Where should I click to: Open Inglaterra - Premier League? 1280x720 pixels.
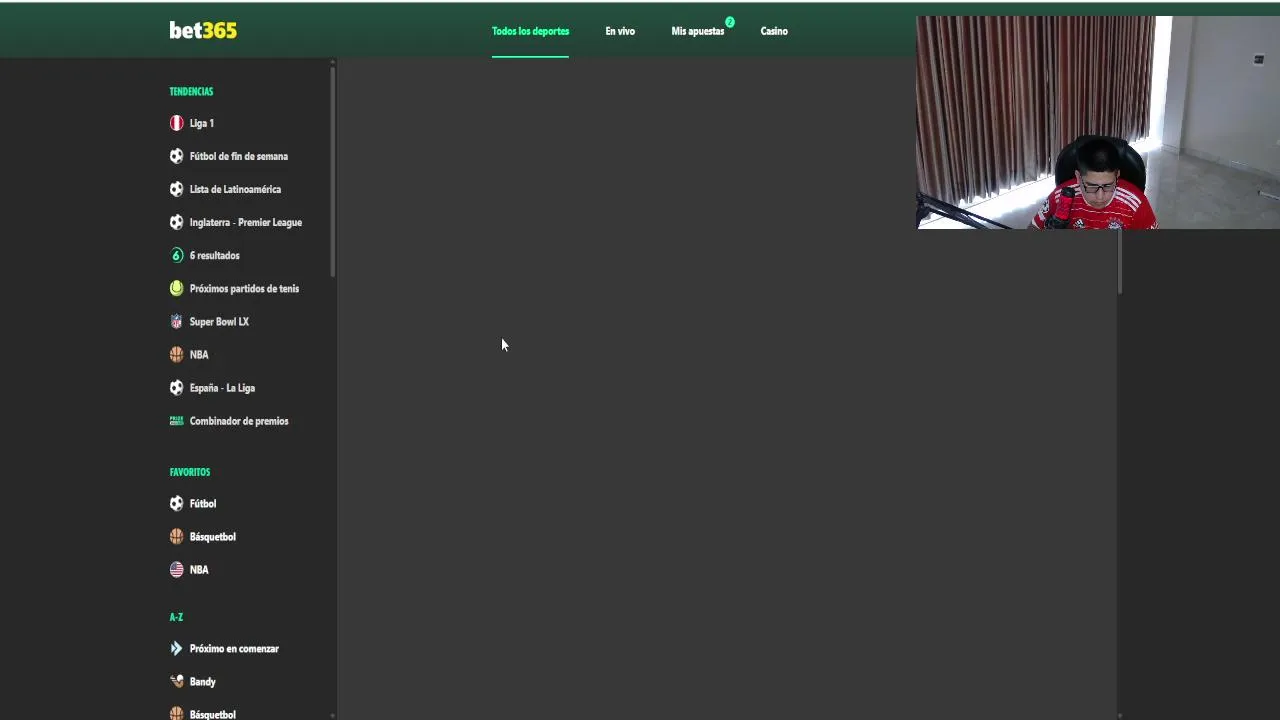(x=246, y=222)
